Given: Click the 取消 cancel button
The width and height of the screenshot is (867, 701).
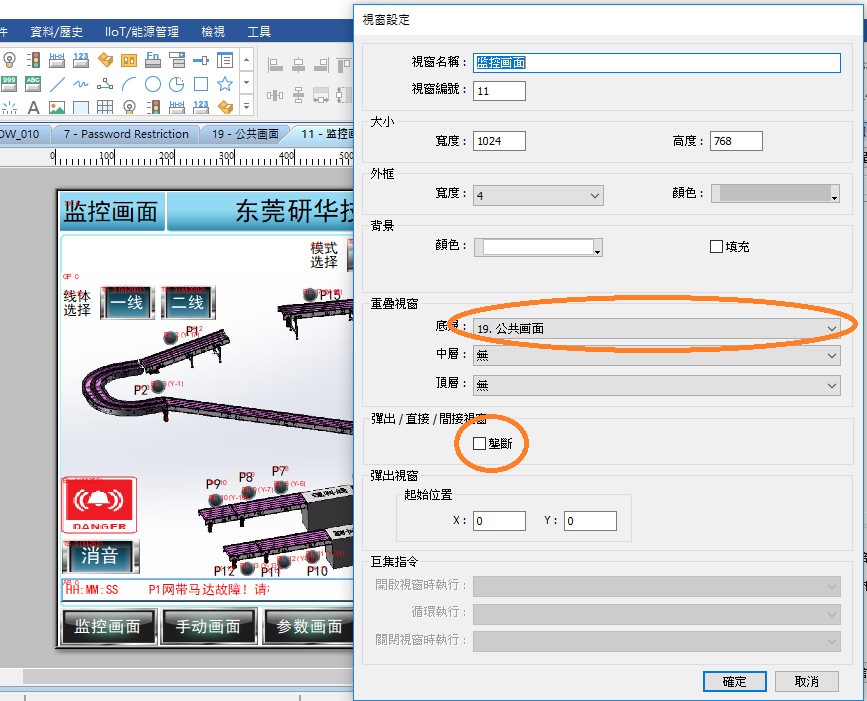Looking at the screenshot, I should point(807,681).
